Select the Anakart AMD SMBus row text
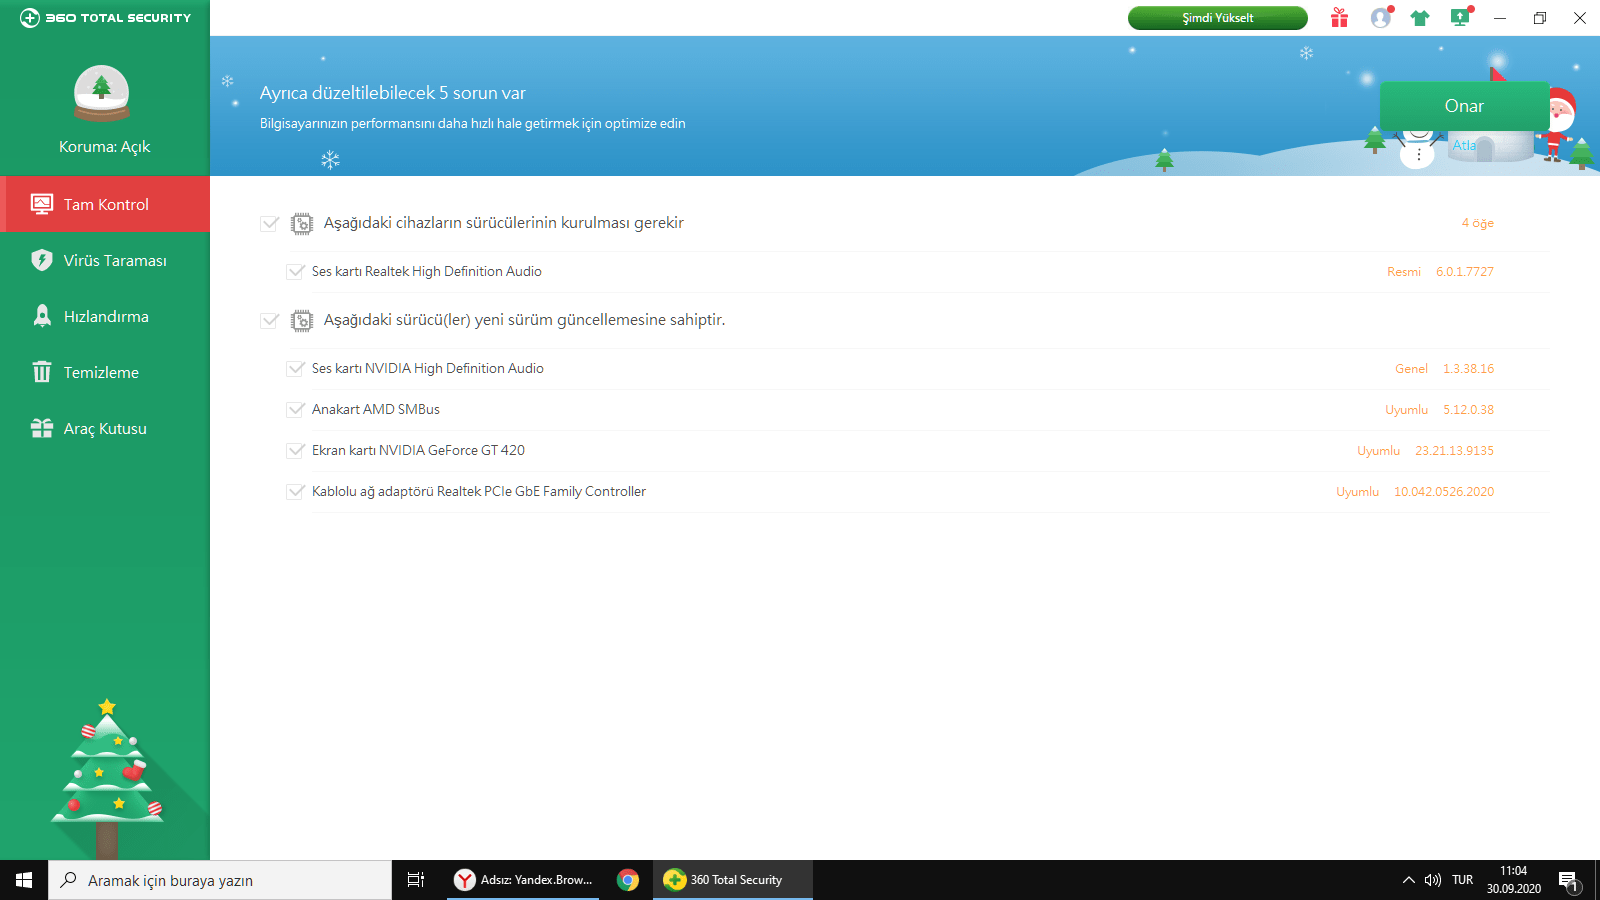The image size is (1600, 900). coord(376,409)
